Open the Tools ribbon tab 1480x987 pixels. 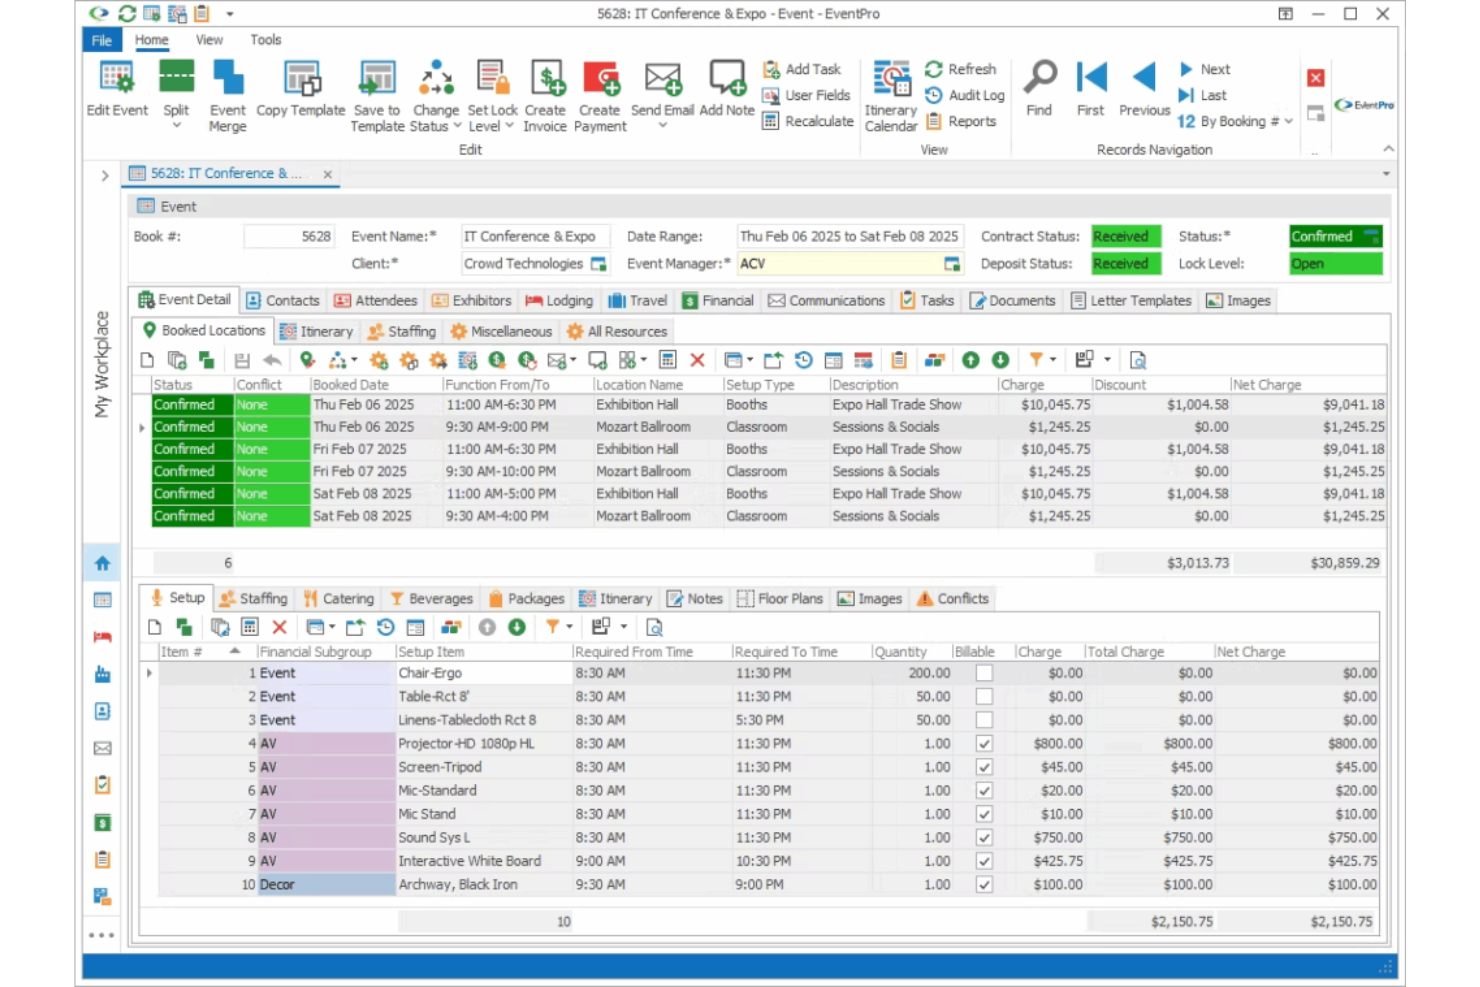265,40
